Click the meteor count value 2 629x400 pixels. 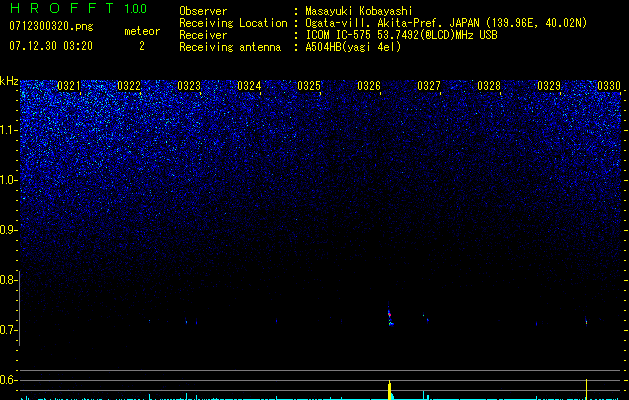pyautogui.click(x=142, y=46)
